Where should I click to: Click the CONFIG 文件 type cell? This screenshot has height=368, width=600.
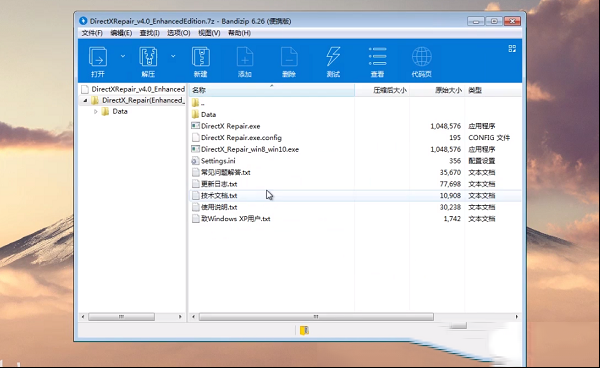coord(489,138)
